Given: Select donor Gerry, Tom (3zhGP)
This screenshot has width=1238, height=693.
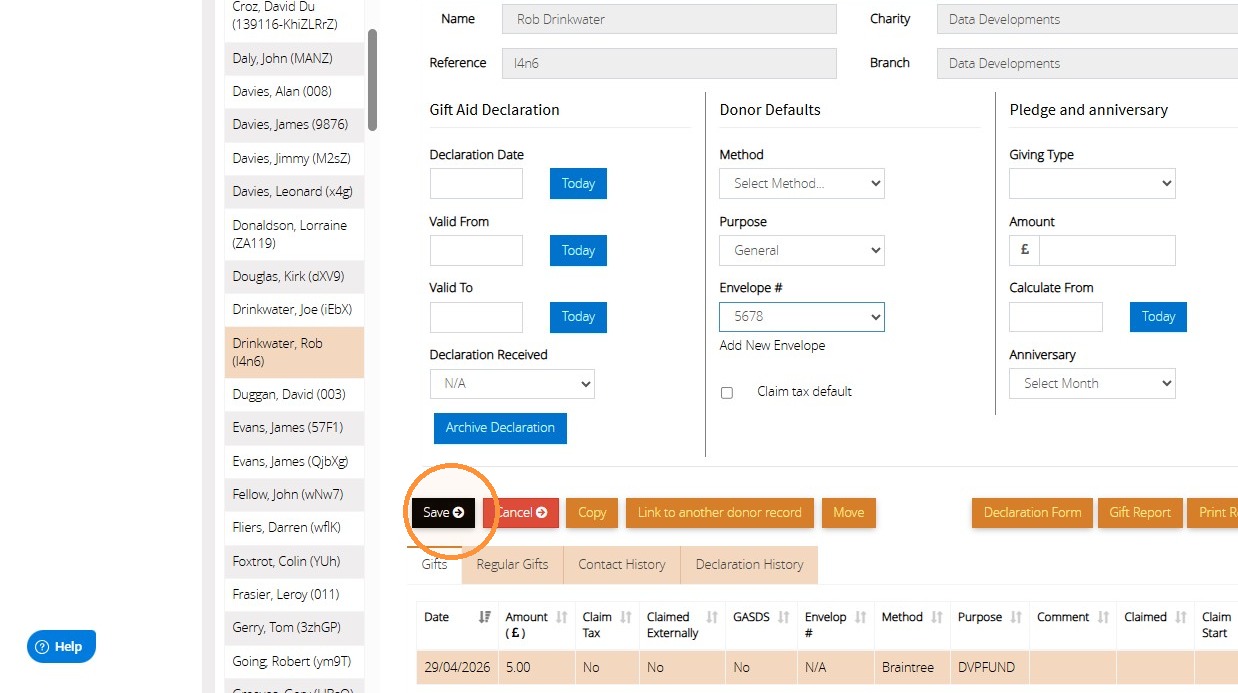Looking at the screenshot, I should tap(294, 627).
